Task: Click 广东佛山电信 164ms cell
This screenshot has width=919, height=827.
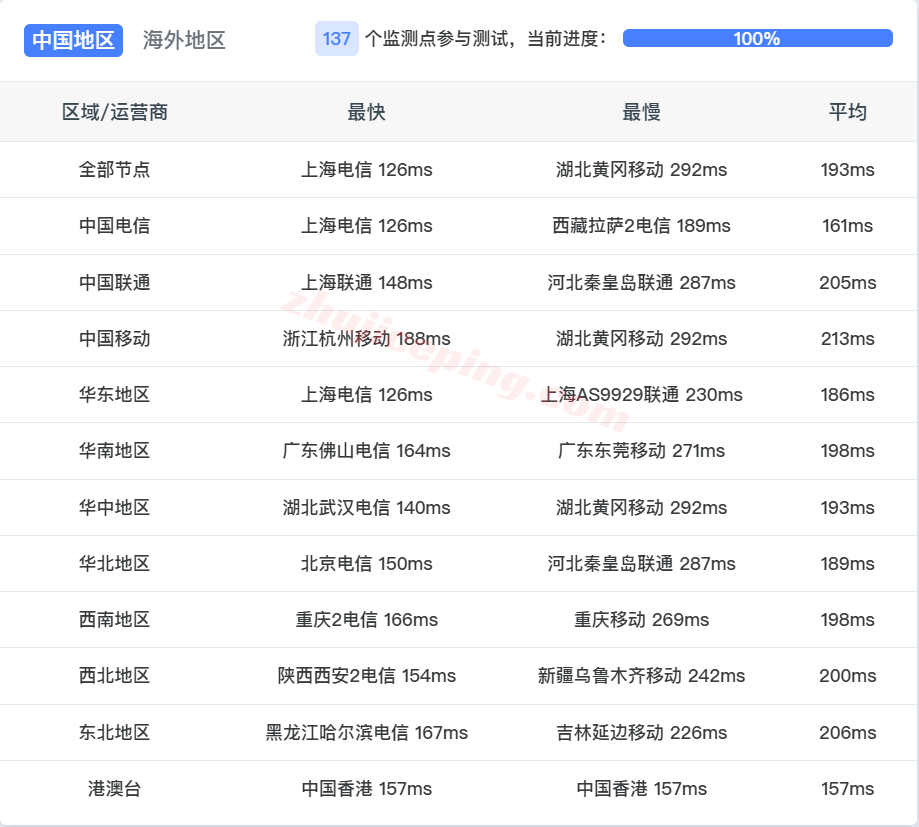Action: 366,451
